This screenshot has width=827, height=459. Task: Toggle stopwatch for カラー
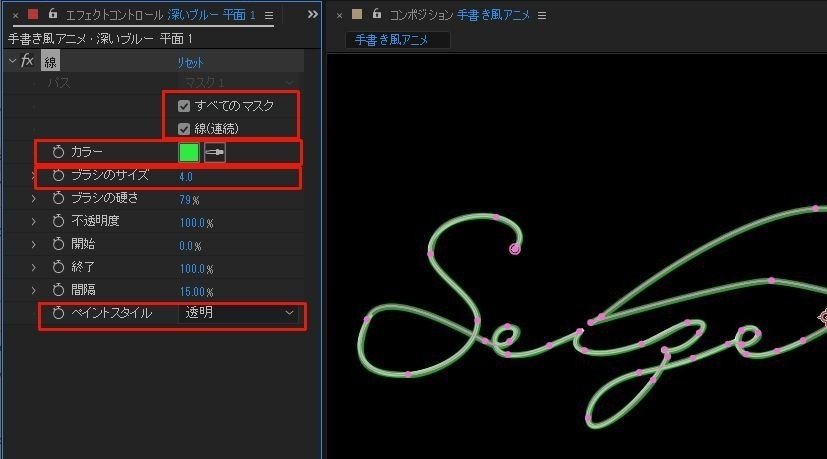[58, 152]
